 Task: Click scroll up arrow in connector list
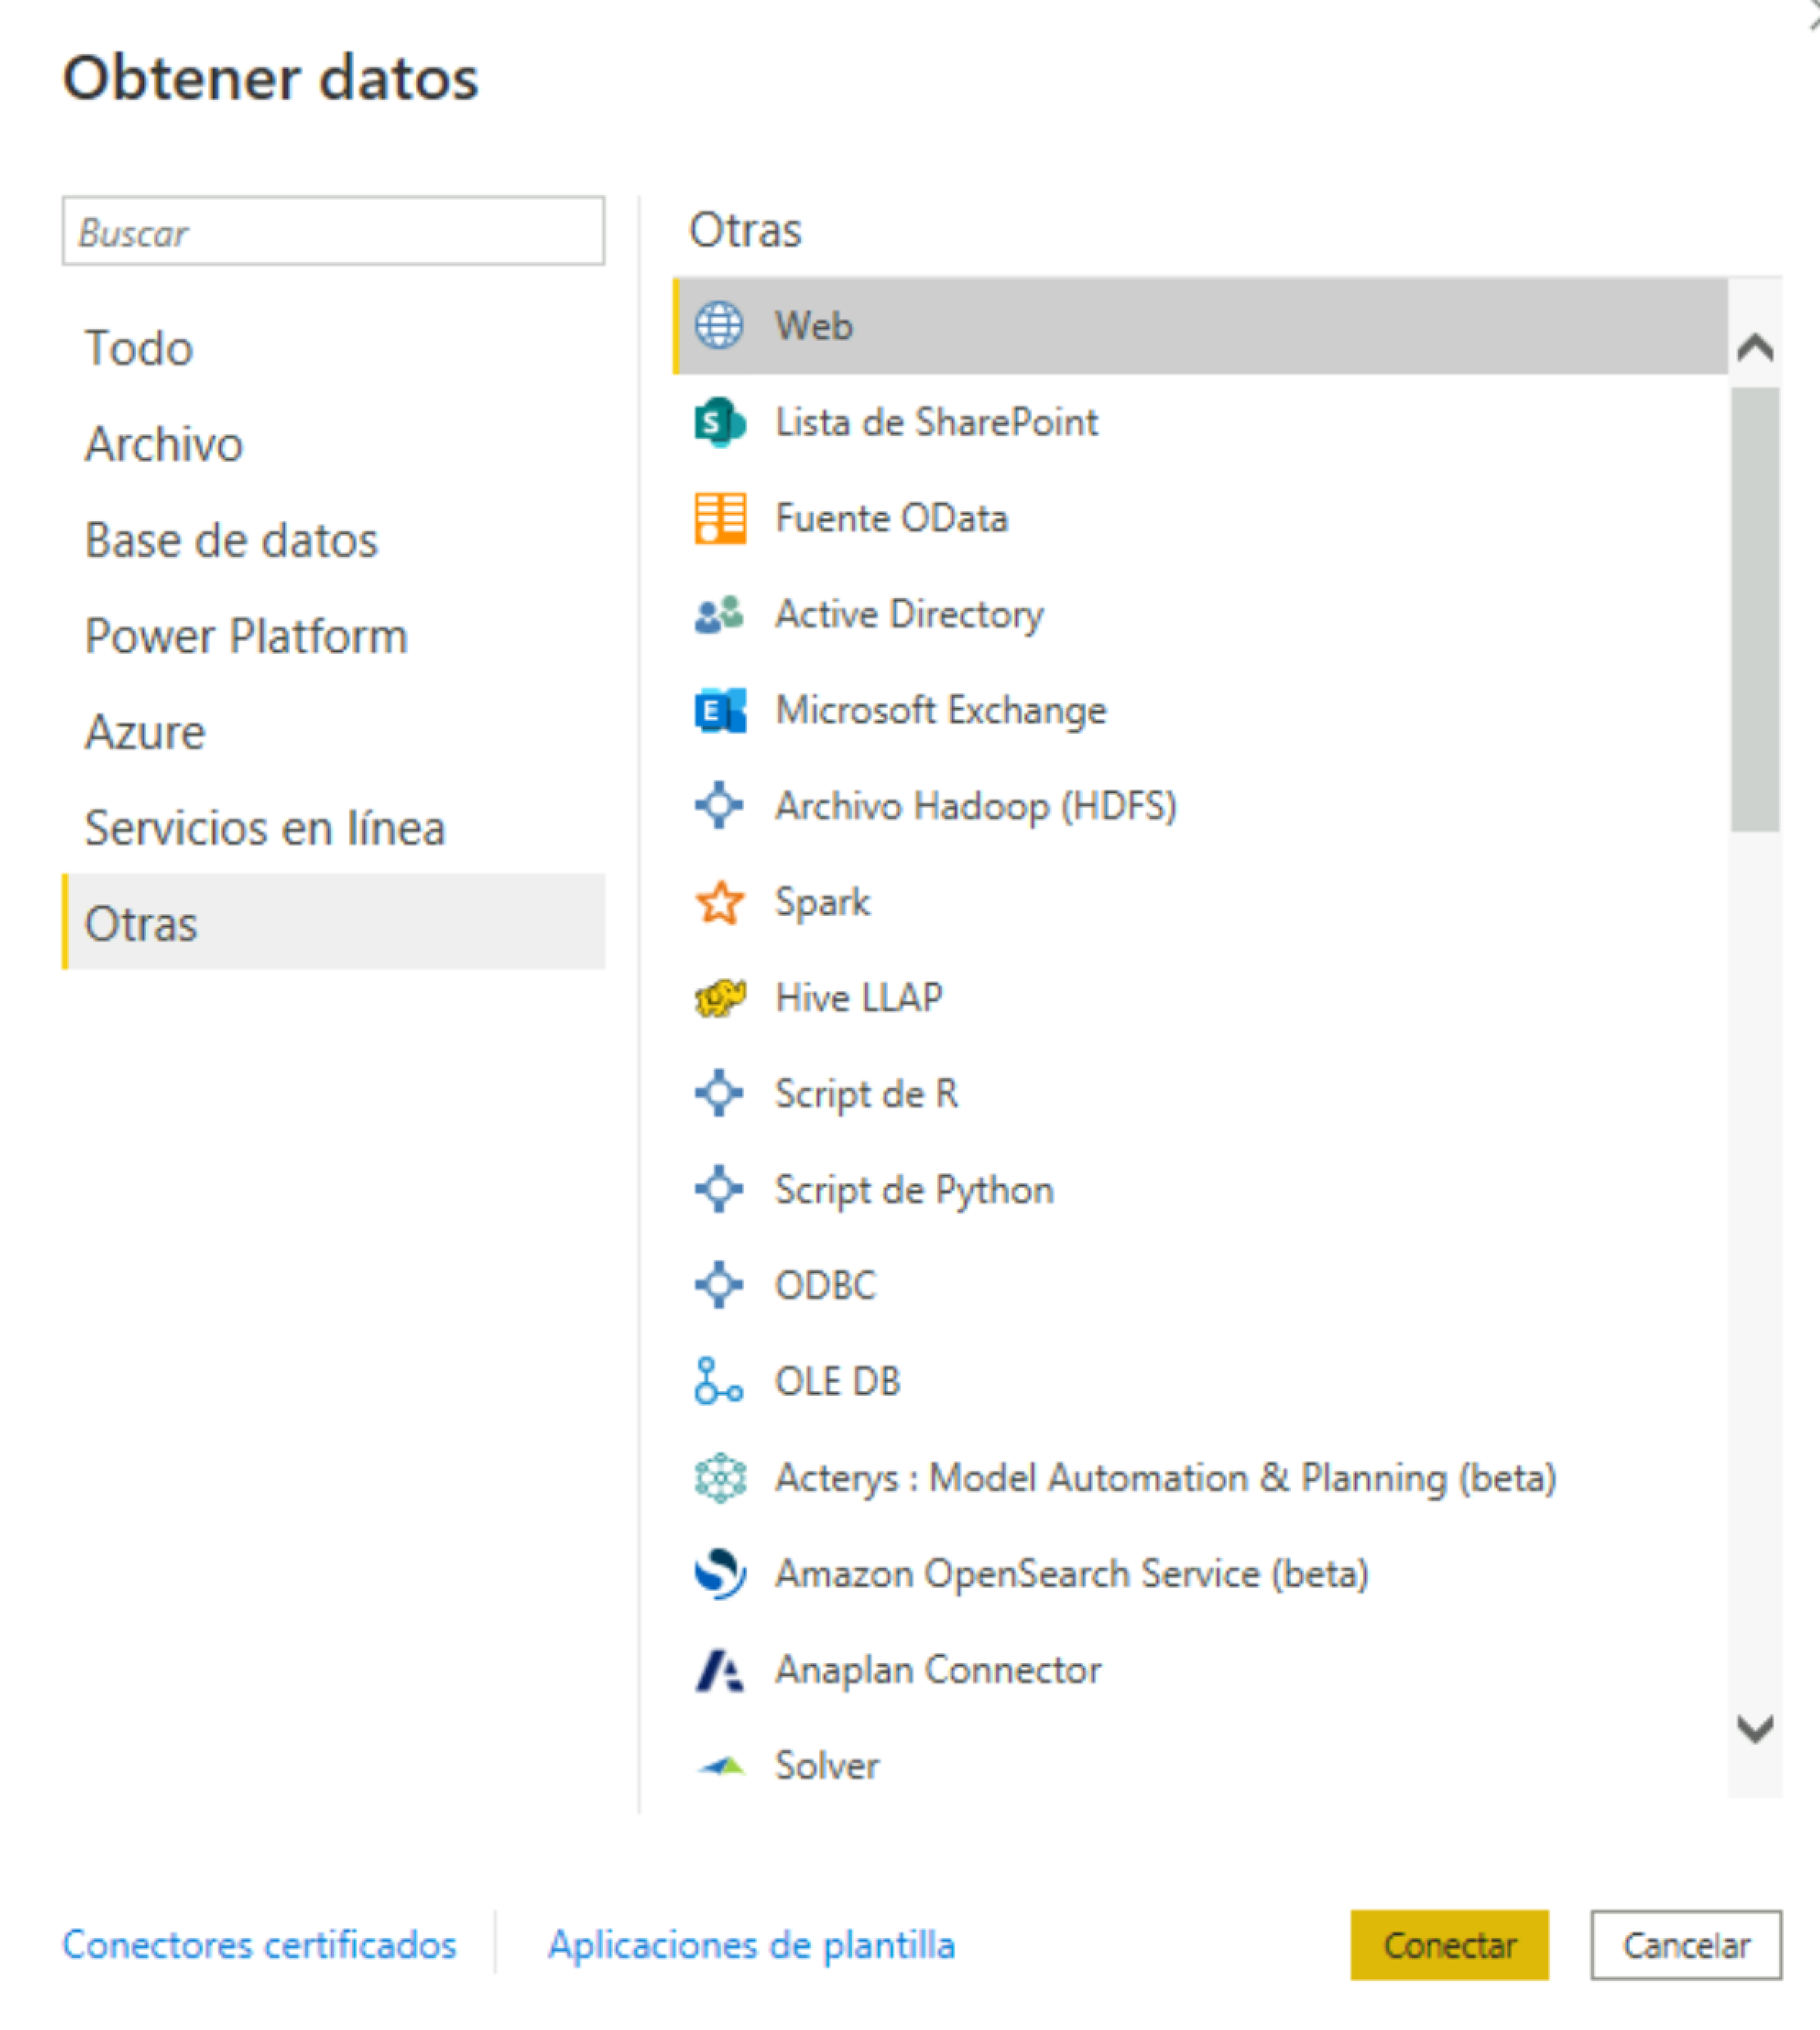pos(1755,347)
